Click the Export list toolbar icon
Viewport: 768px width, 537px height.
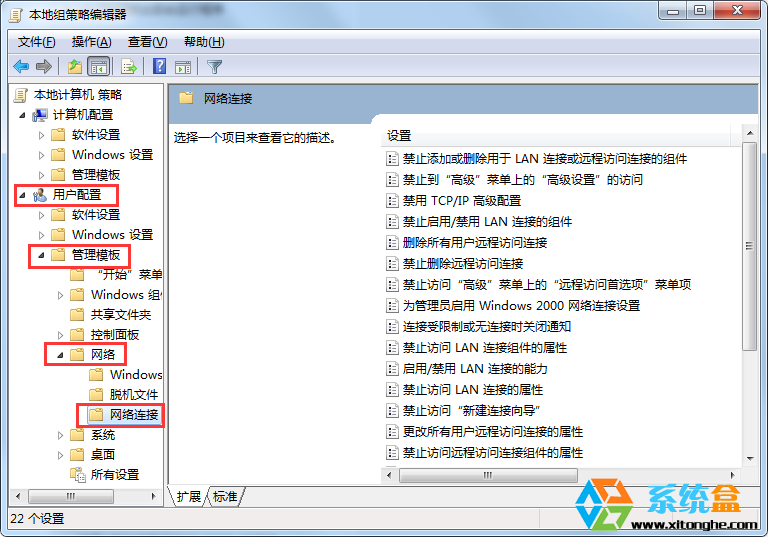tap(129, 66)
